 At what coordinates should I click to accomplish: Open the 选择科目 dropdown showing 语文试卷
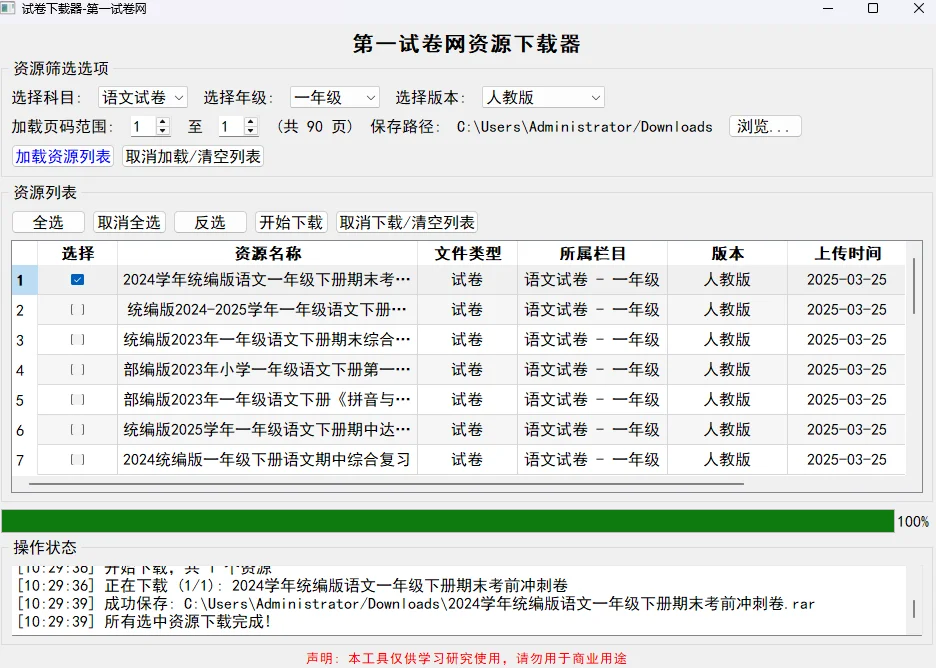pos(143,97)
